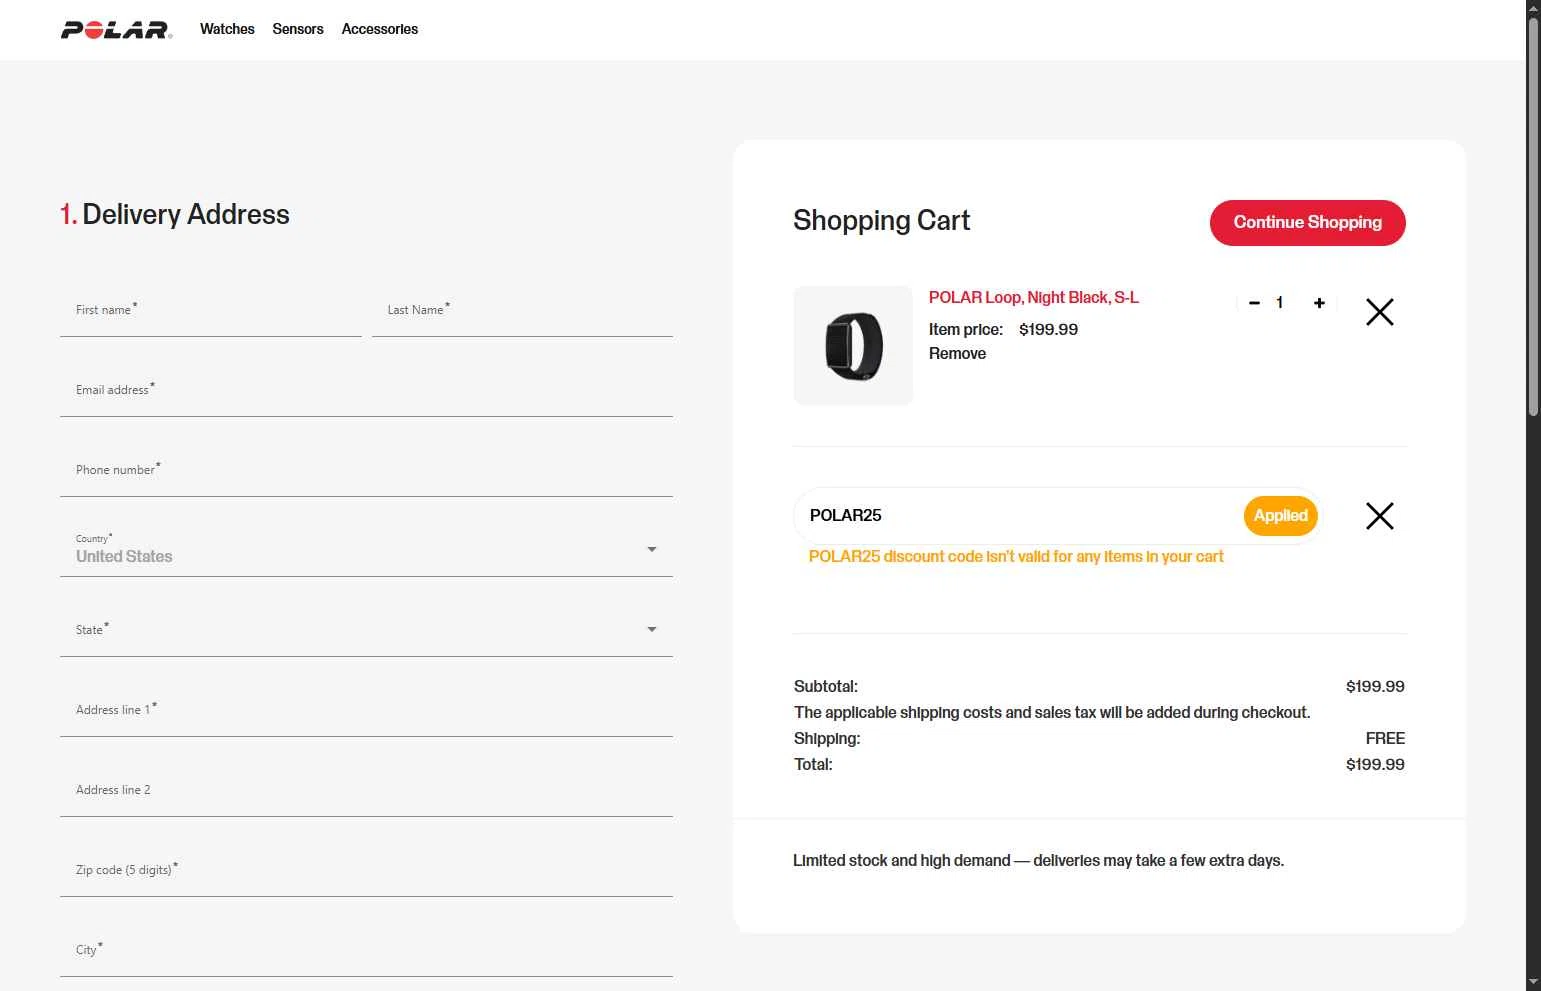
Task: Click the scrollbar down arrow
Action: coord(1533,983)
